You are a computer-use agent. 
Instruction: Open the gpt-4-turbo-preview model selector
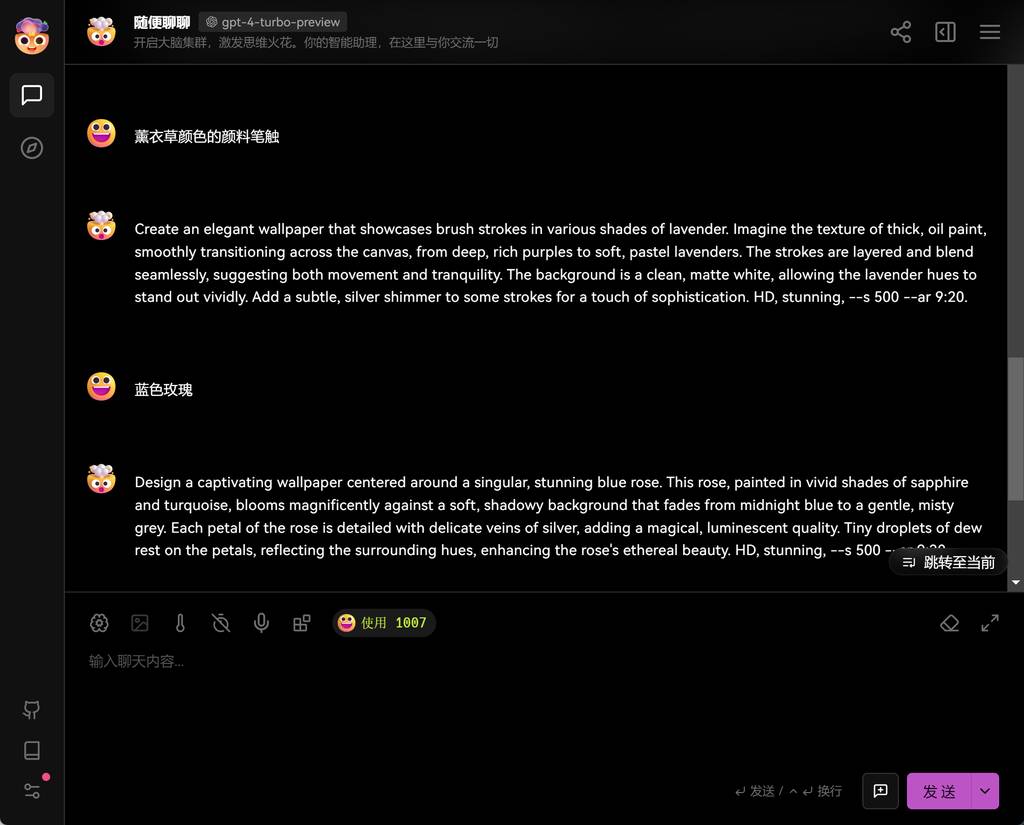point(273,22)
